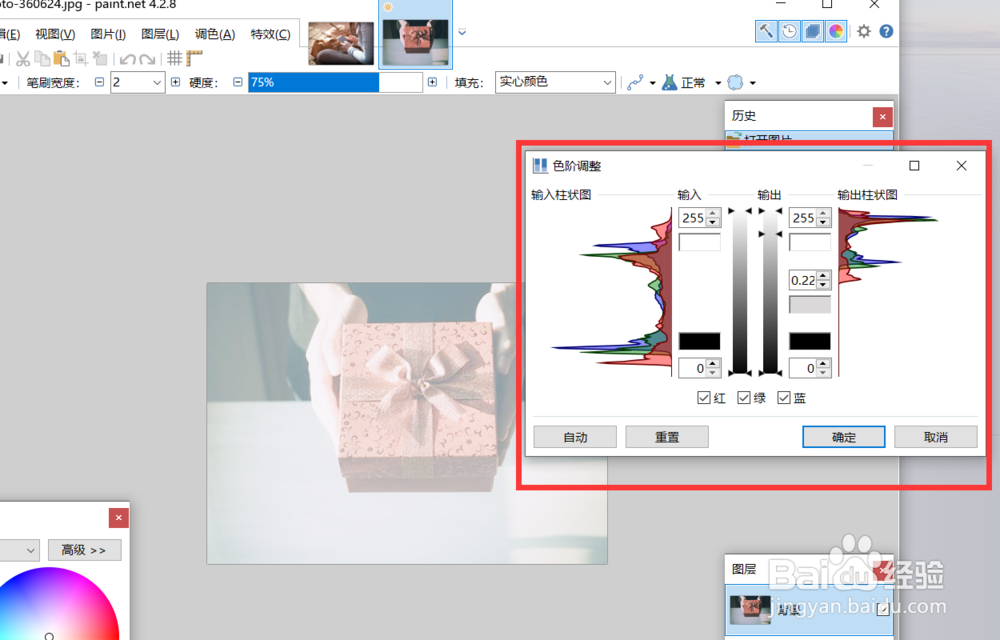The height and width of the screenshot is (640, 1000).
Task: Open the Layers window icon
Action: click(812, 31)
